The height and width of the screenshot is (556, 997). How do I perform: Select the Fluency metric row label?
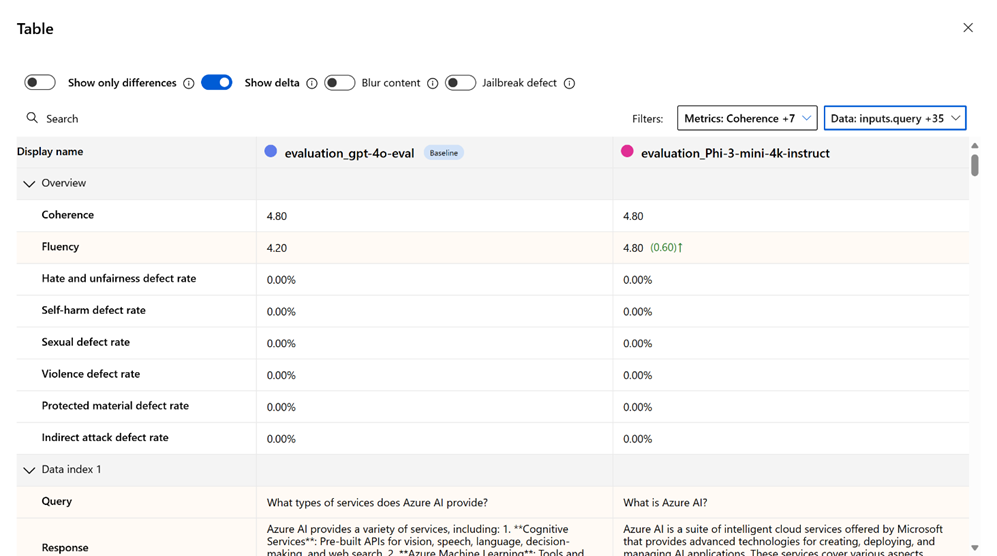pyautogui.click(x=60, y=247)
